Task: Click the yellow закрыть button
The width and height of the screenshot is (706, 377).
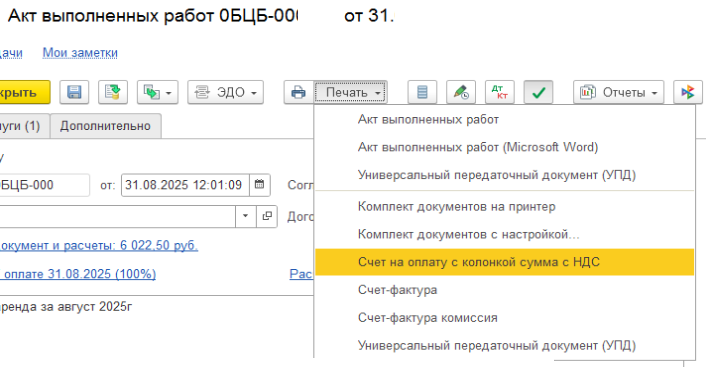Action: 25,92
